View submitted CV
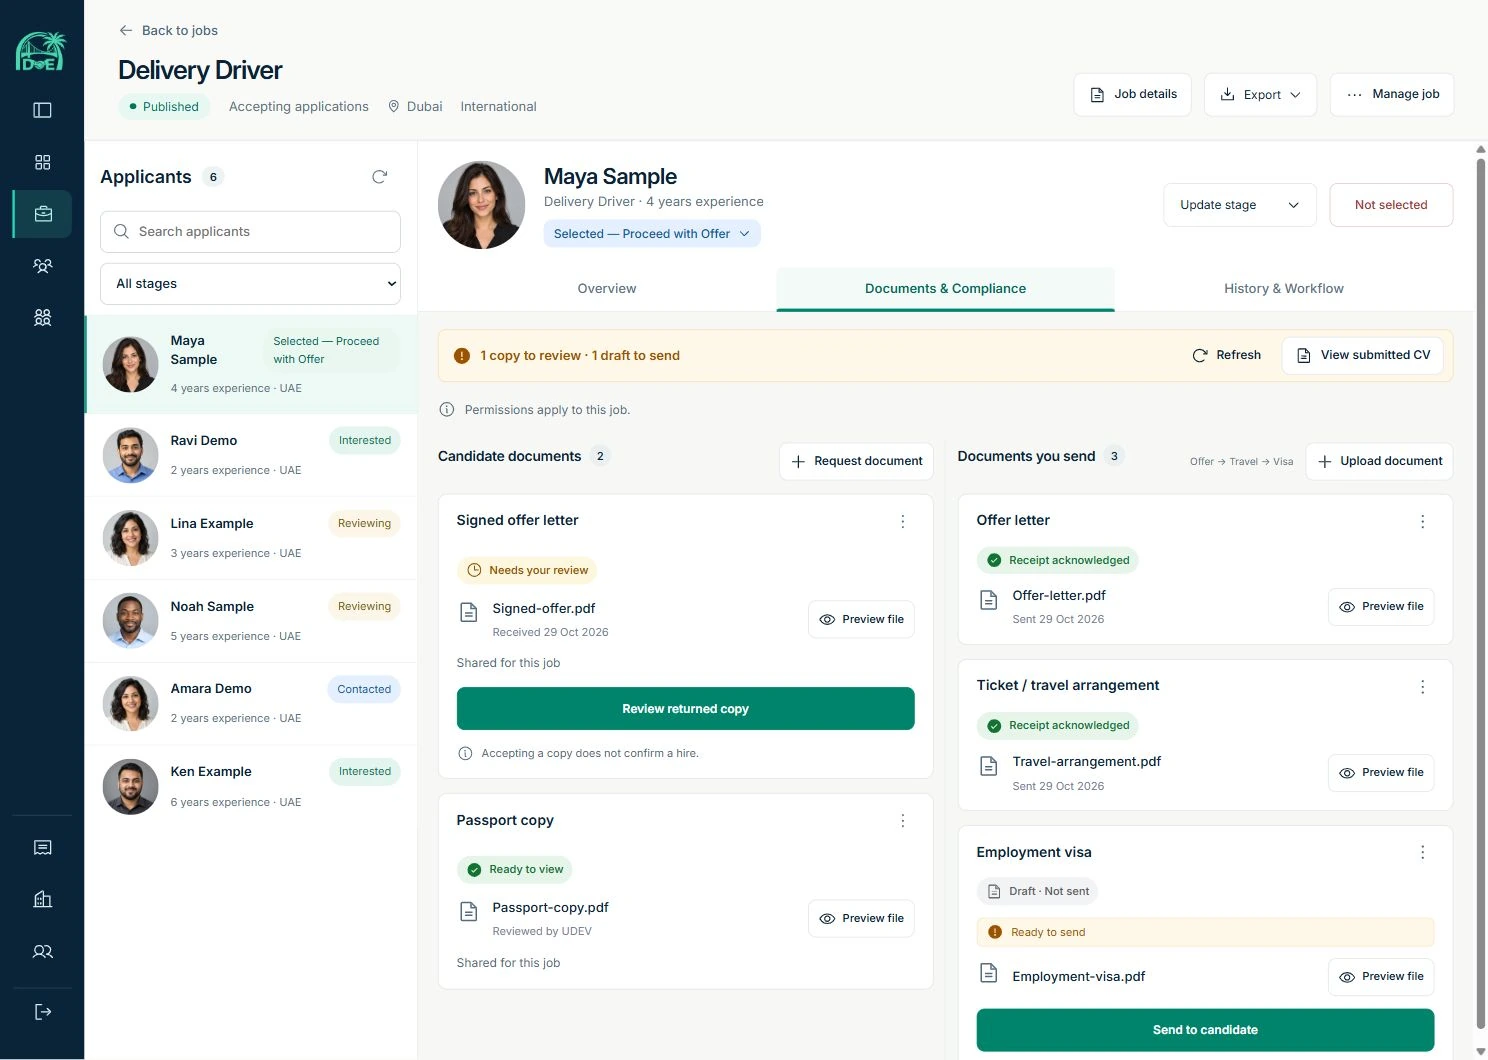Viewport: 1488px width, 1060px height. (x=1362, y=356)
